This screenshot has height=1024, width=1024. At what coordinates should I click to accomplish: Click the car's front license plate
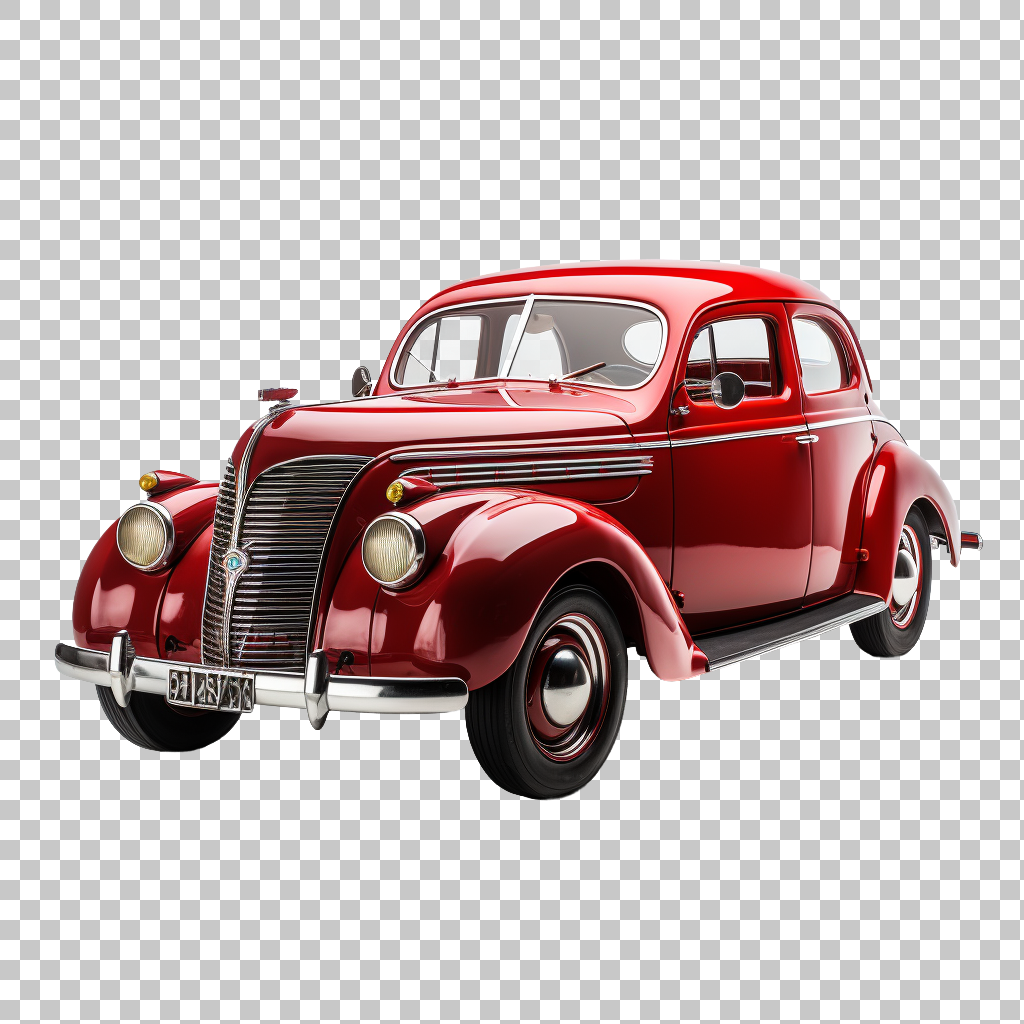click(x=210, y=690)
